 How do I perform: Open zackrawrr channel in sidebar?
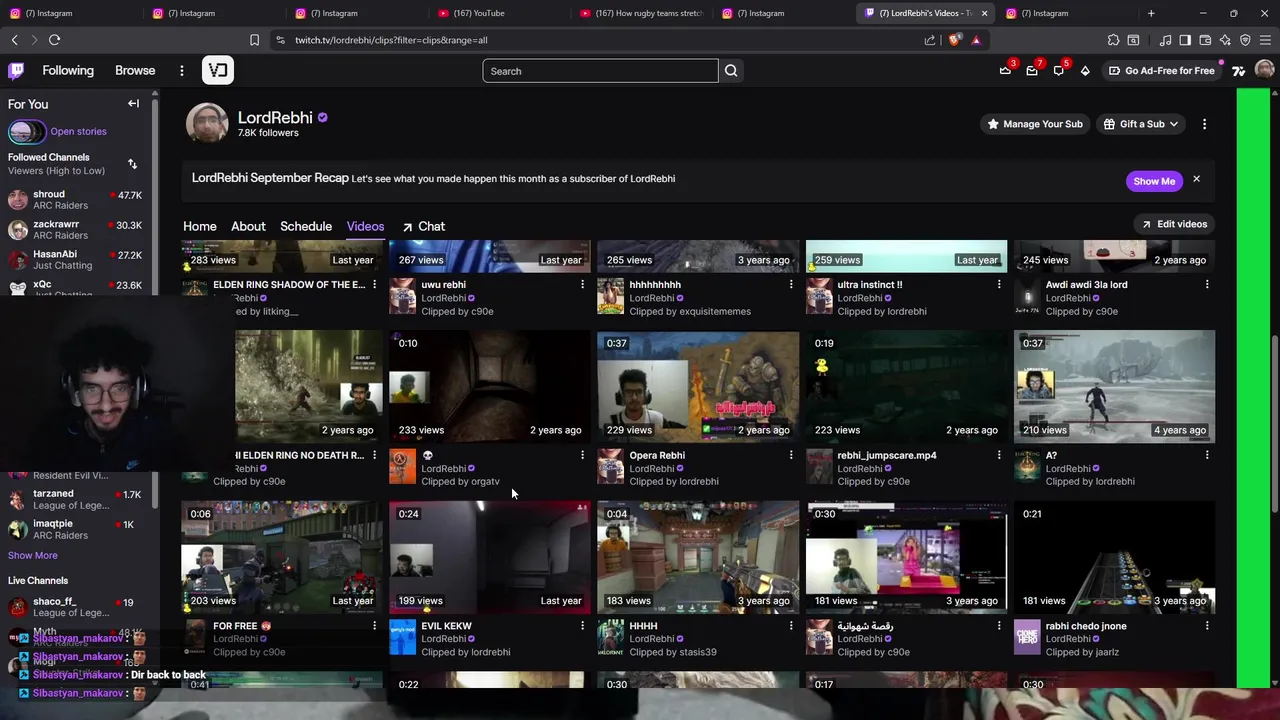point(75,230)
